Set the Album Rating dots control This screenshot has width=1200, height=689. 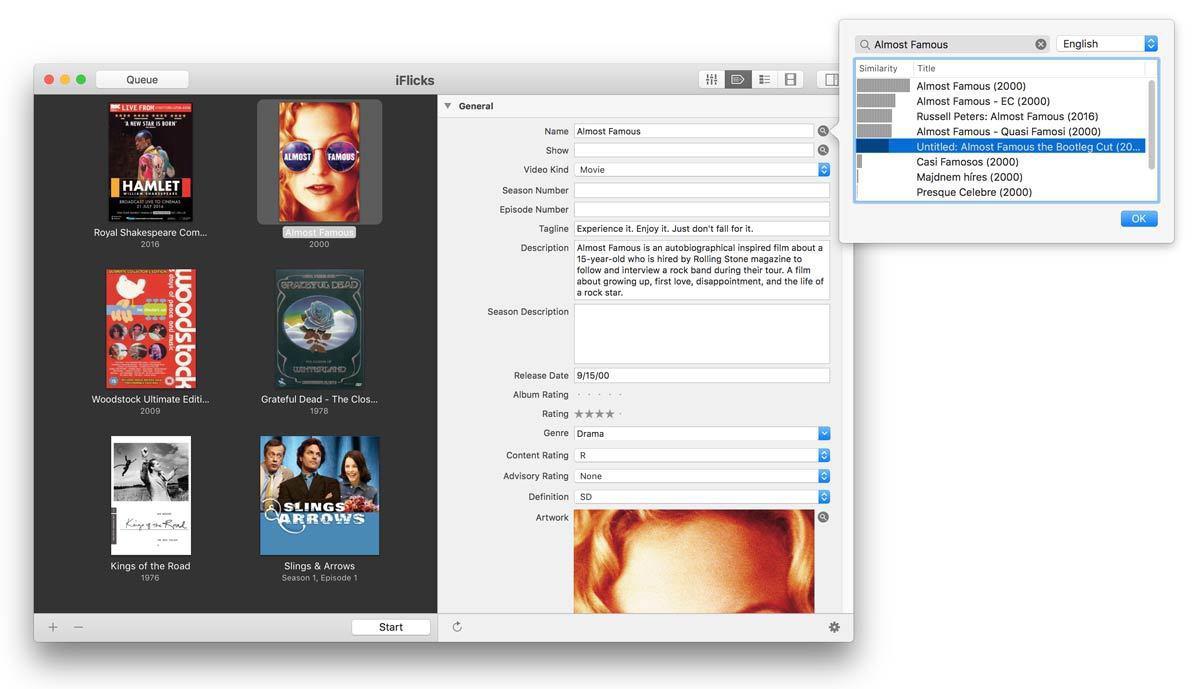point(597,395)
